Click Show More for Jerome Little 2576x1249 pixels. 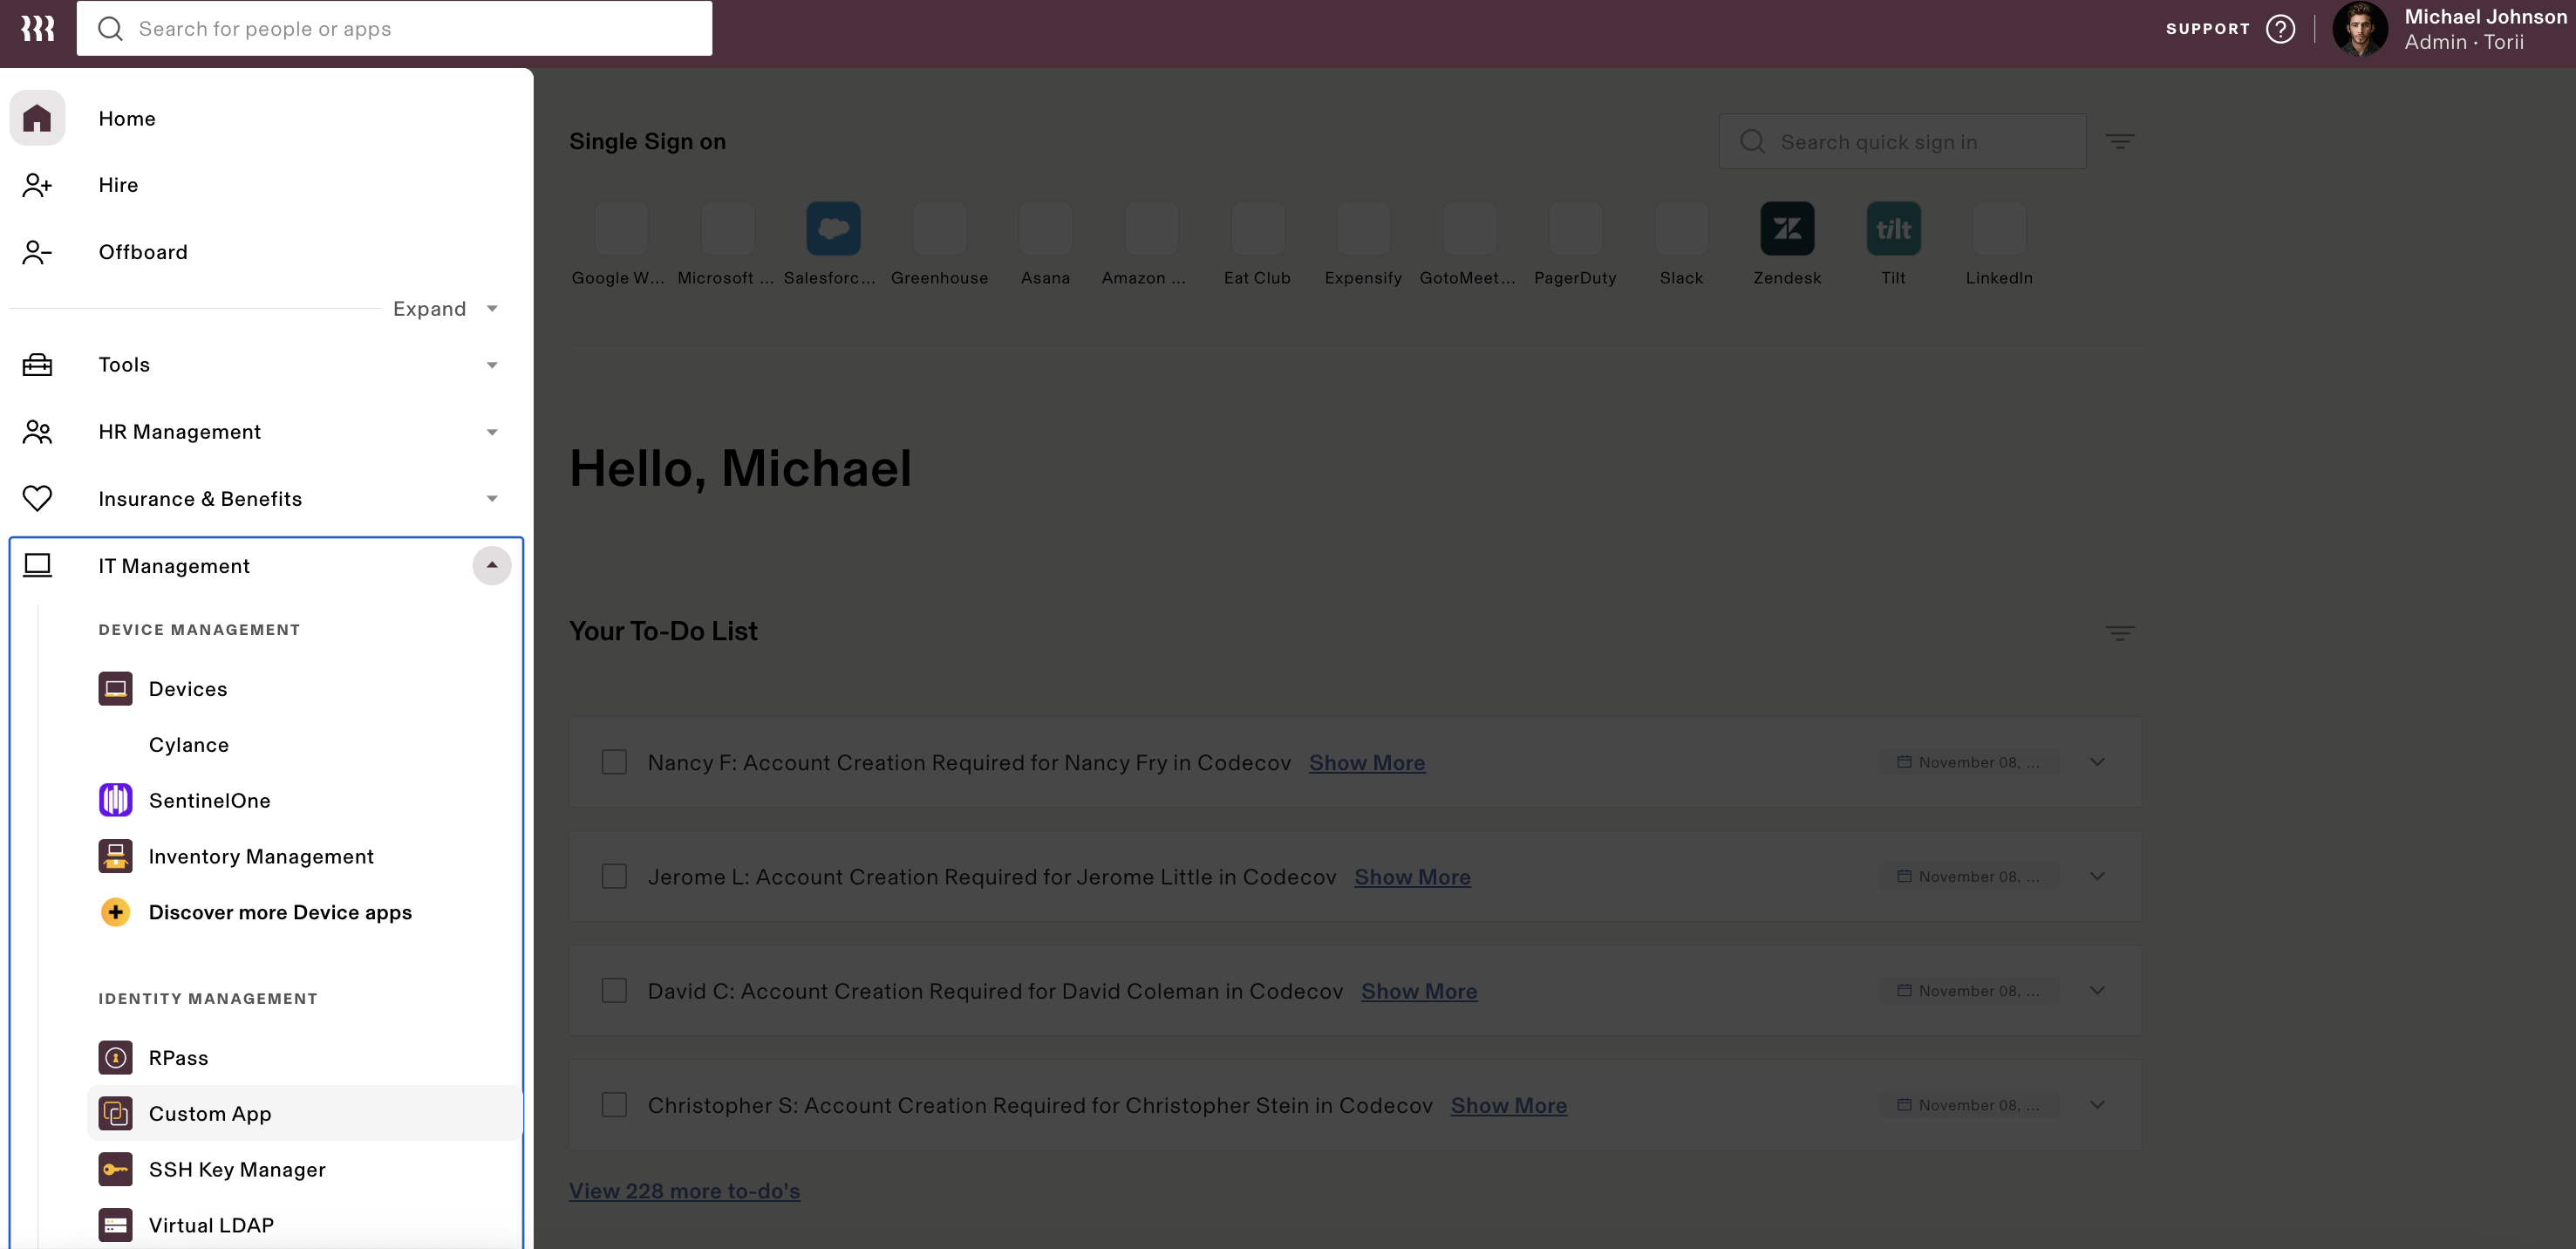click(x=1412, y=877)
